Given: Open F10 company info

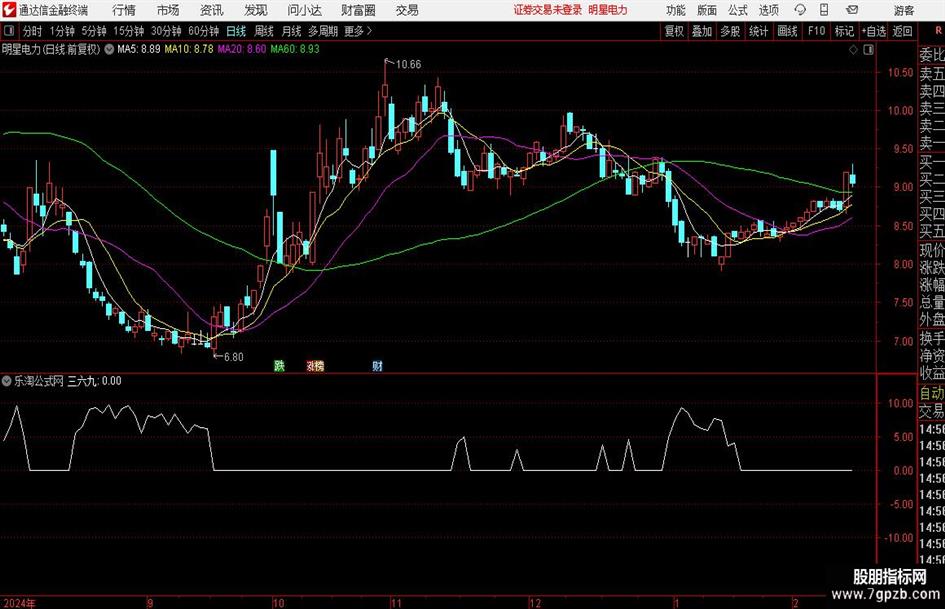Looking at the screenshot, I should [816, 31].
